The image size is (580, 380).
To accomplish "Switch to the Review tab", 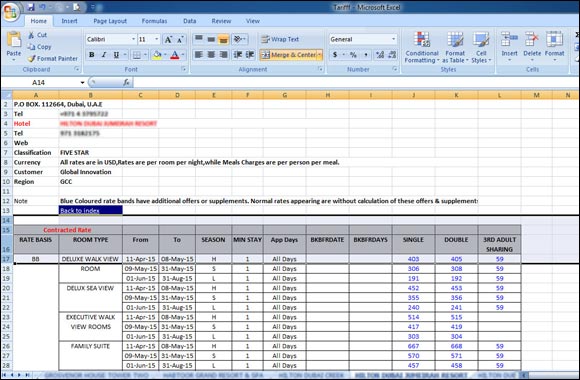I will [221, 21].
